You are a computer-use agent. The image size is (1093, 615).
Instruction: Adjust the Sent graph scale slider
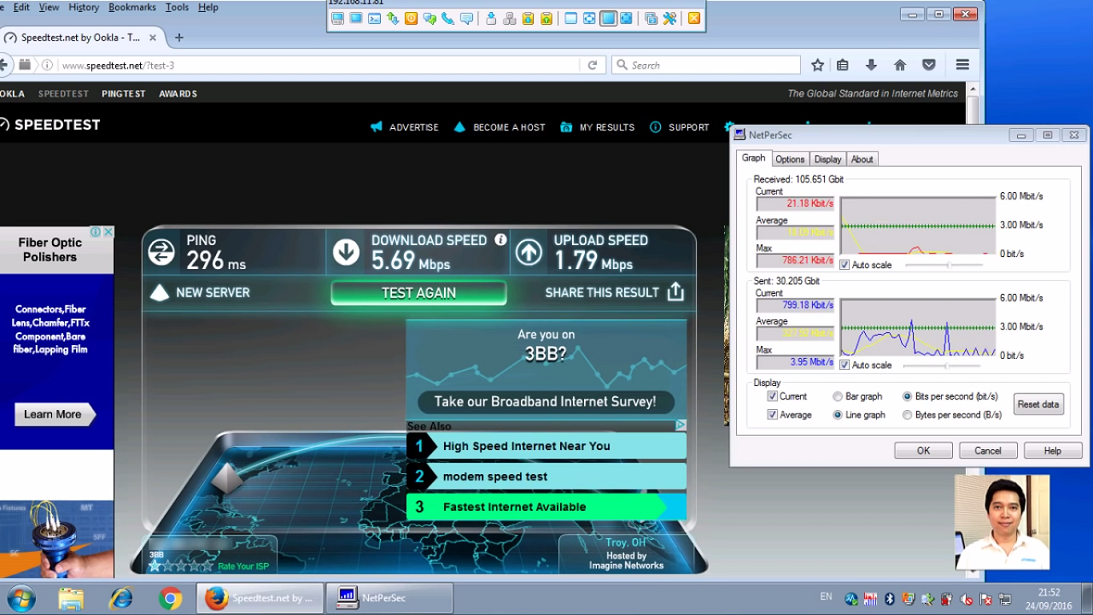coord(947,365)
